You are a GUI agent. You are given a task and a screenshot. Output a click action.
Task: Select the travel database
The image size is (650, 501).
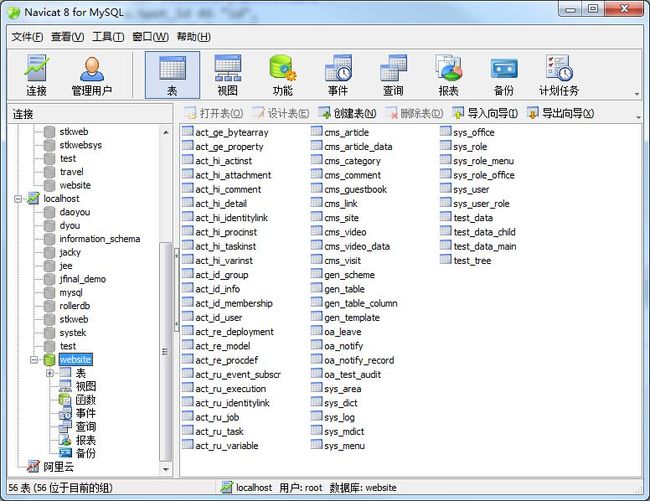click(x=71, y=172)
